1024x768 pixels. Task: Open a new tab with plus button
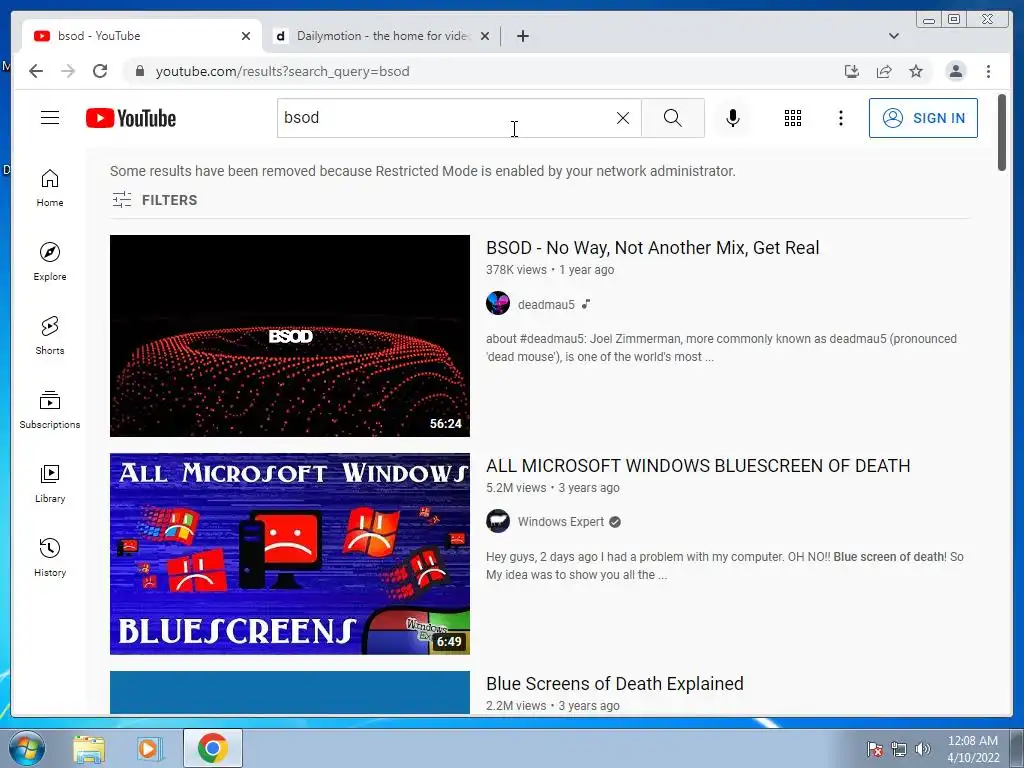click(x=522, y=36)
